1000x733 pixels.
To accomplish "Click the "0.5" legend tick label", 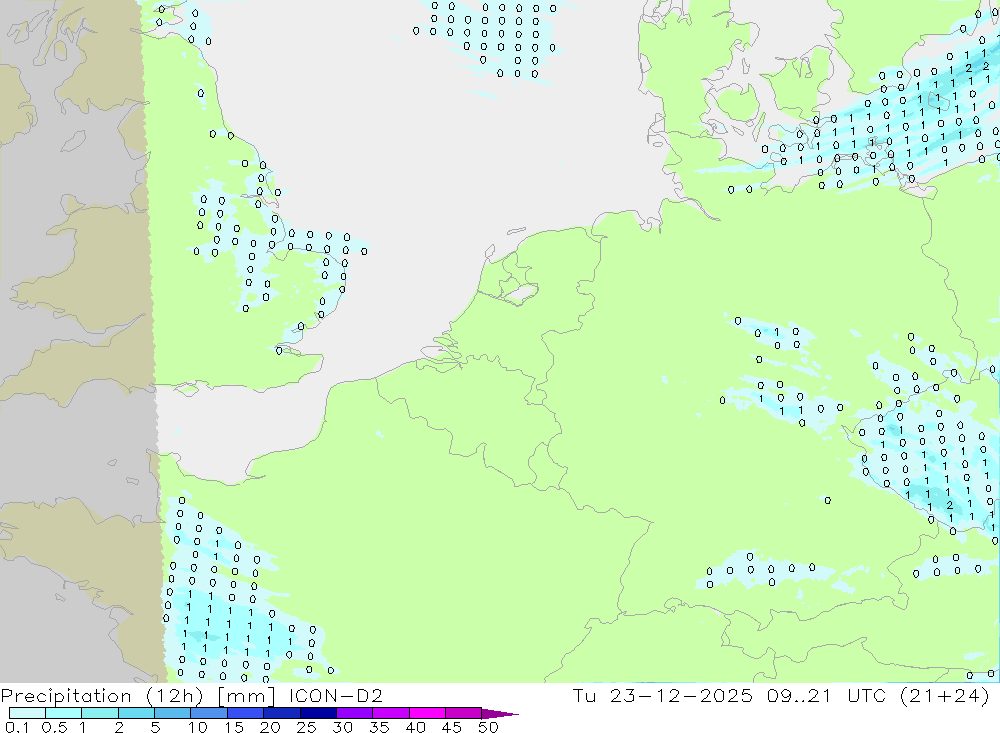I will 54,727.
